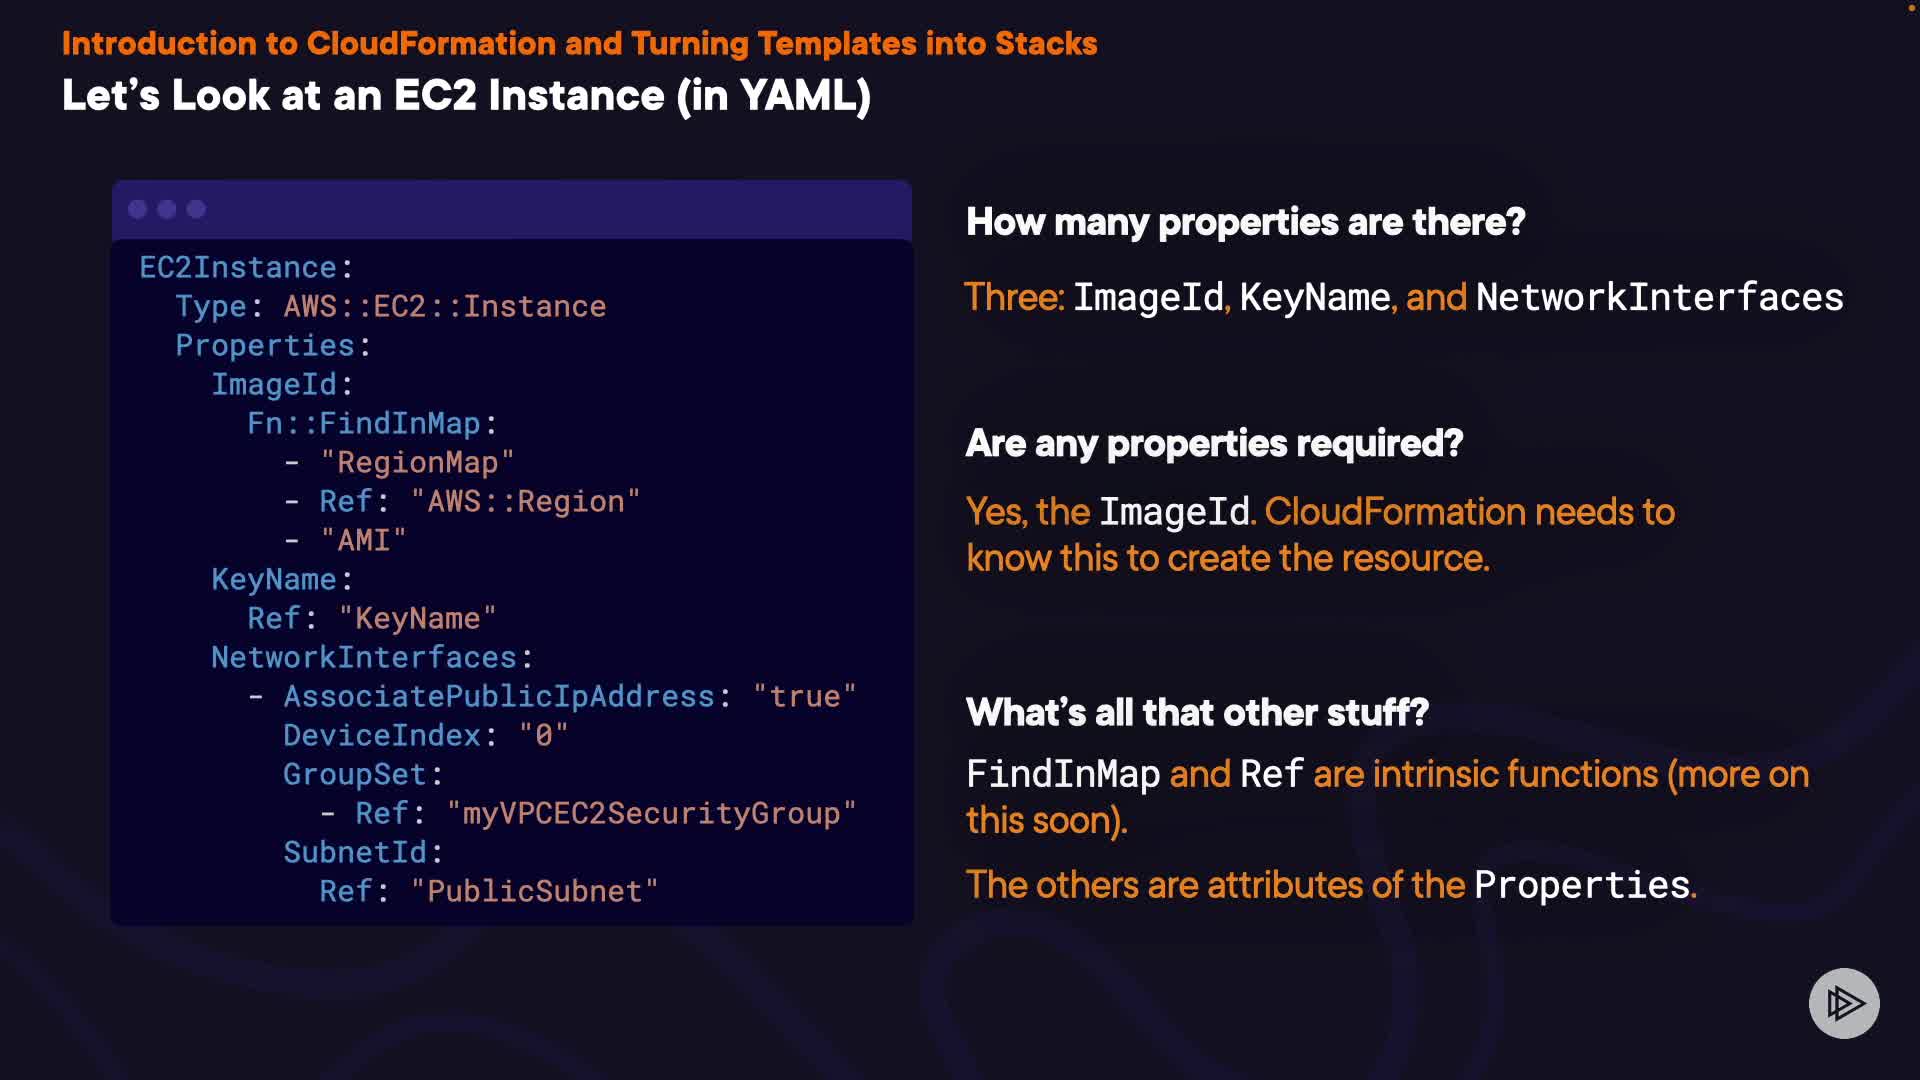Screen dimensions: 1920x1080
Task: Click the Pluralsight play logo icon
Action: (1844, 1003)
